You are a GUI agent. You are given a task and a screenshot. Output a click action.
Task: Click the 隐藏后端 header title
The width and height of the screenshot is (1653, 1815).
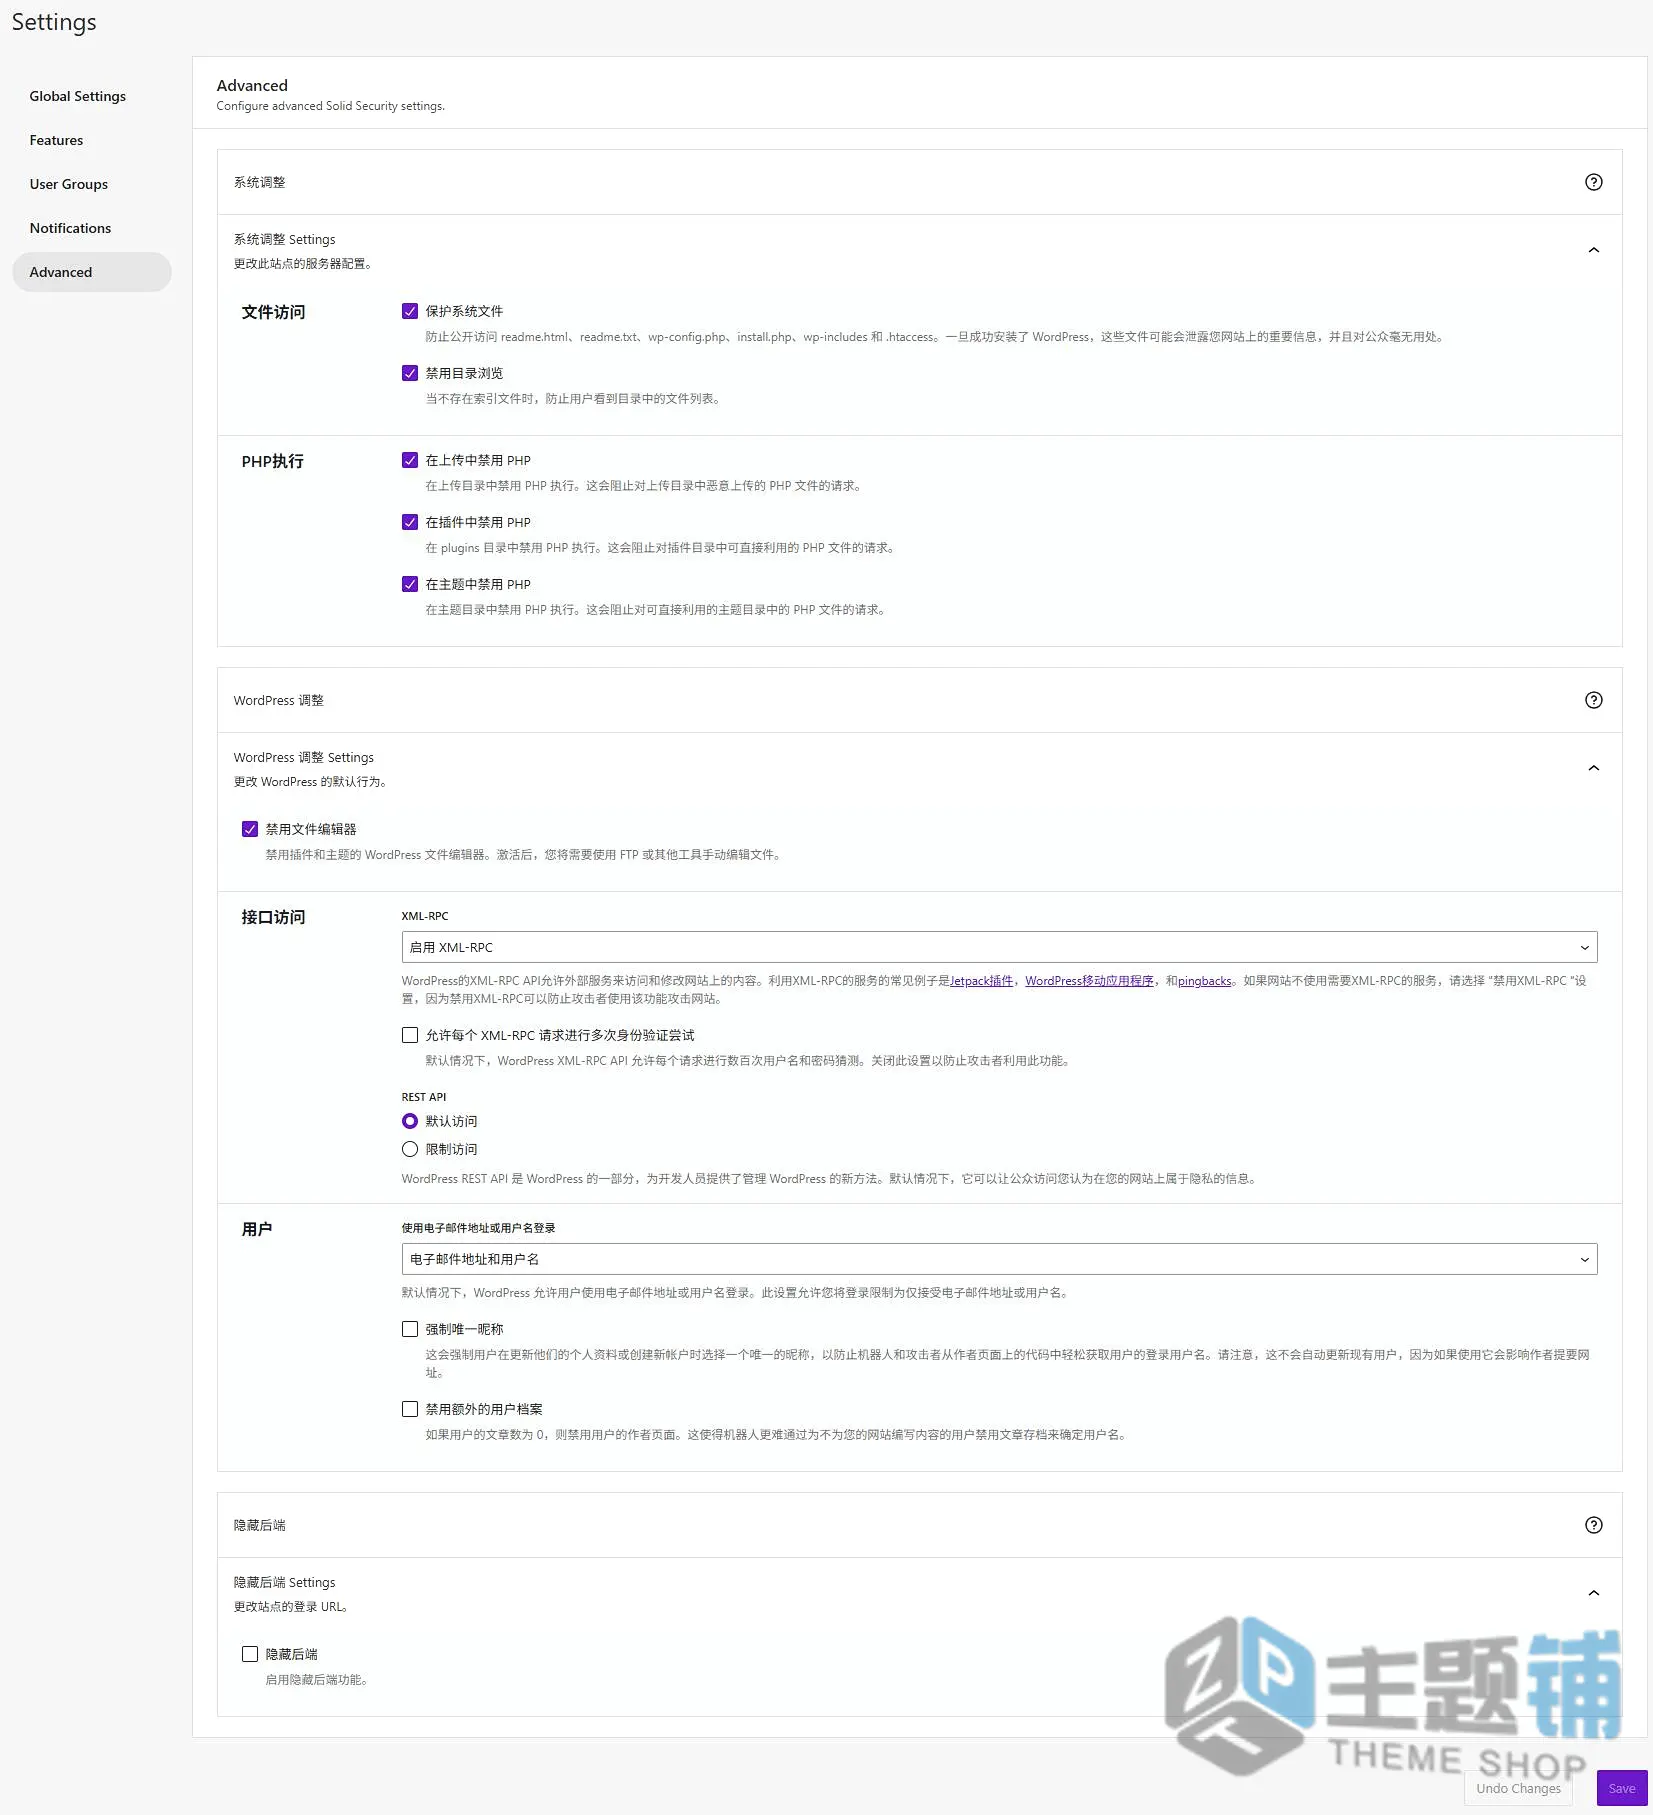(260, 1525)
